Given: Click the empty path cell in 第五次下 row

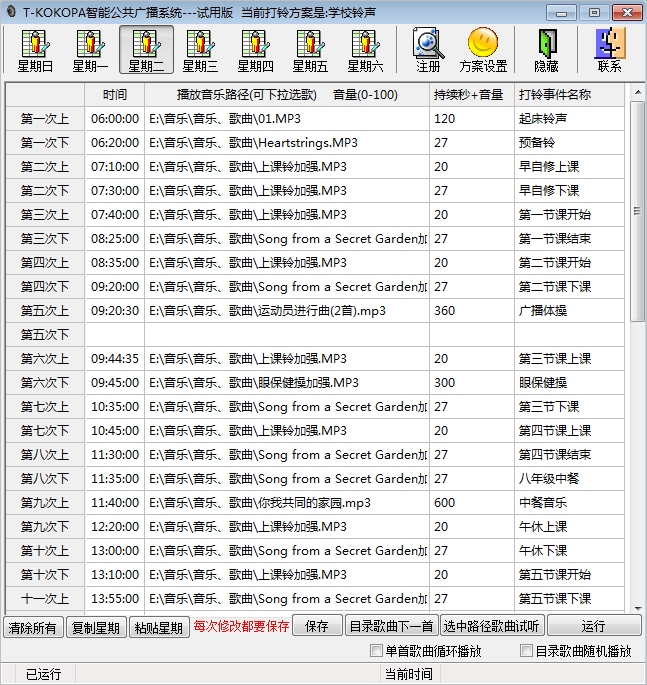Looking at the screenshot, I should (x=287, y=335).
